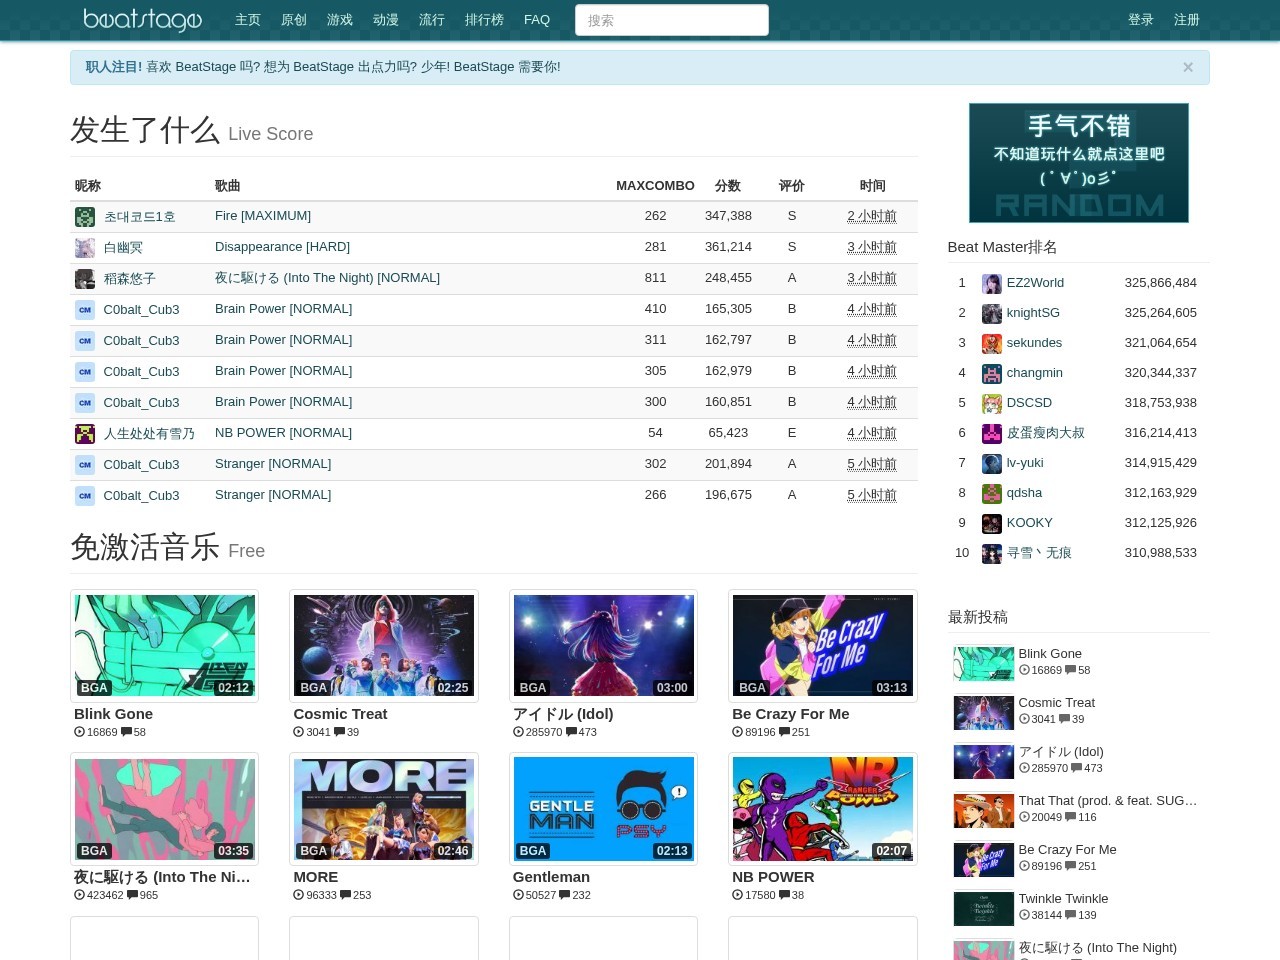Open the Fire [MAXIMUM] song link
The height and width of the screenshot is (960, 1280).
[x=262, y=216]
